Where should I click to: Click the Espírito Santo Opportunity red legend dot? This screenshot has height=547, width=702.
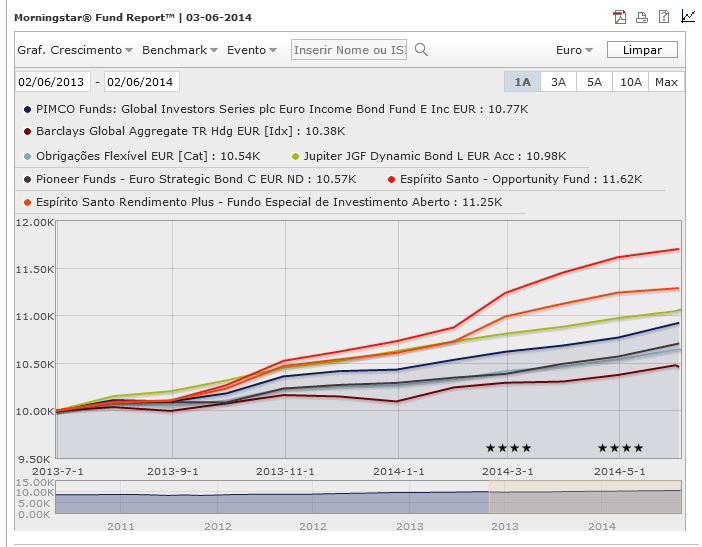[x=391, y=179]
